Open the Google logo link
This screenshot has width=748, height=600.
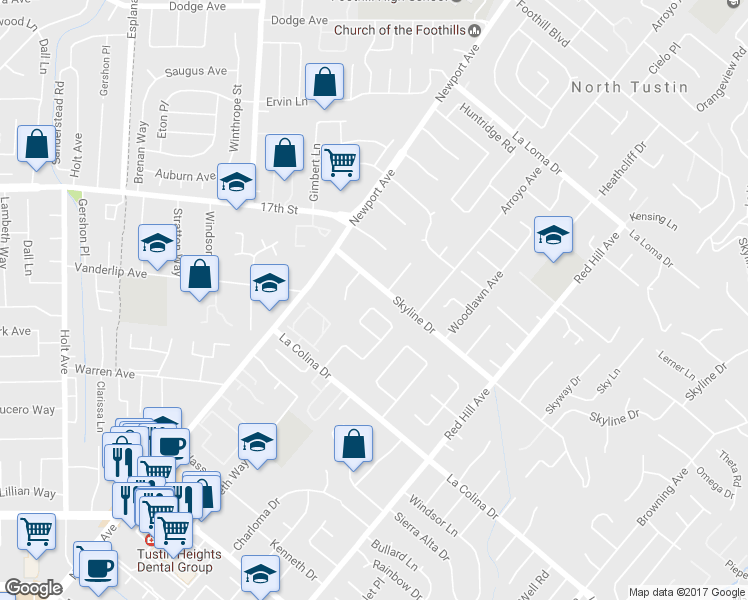pyautogui.click(x=33, y=588)
